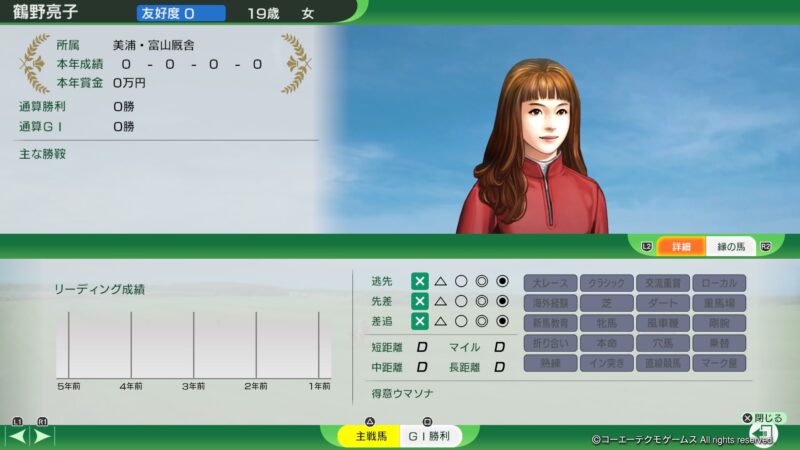Screen dimensions: 800x450
Task: Click the 折り合い skill badge
Action: [x=551, y=343]
